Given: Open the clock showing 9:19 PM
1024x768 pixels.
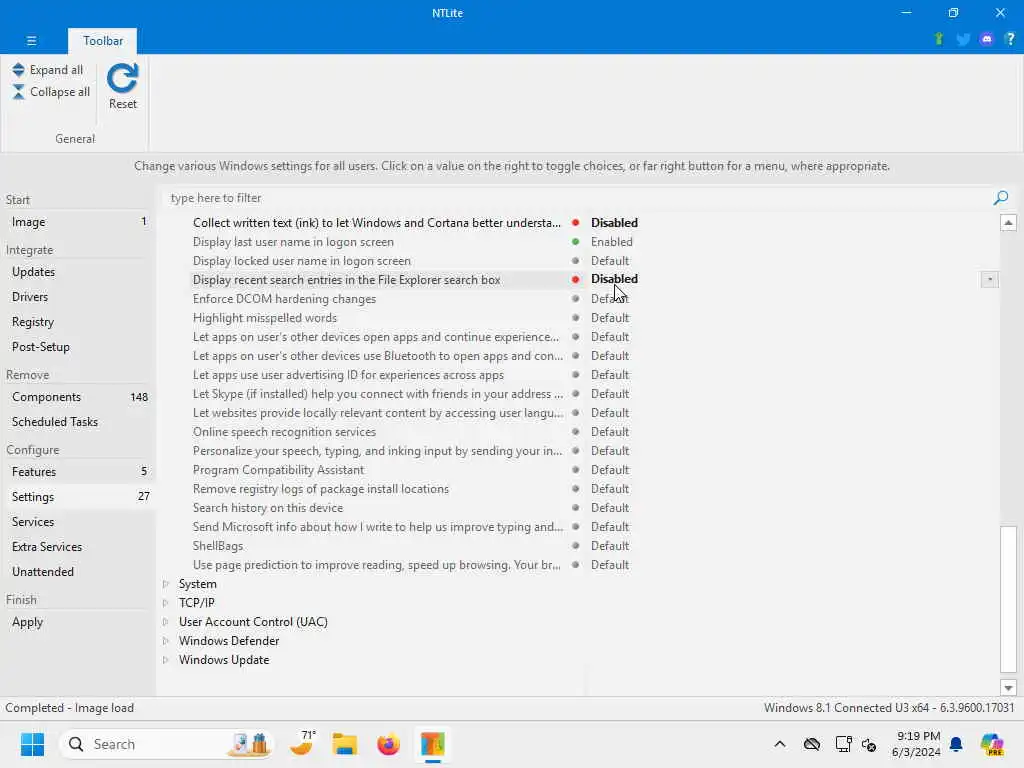Looking at the screenshot, I should [x=916, y=744].
